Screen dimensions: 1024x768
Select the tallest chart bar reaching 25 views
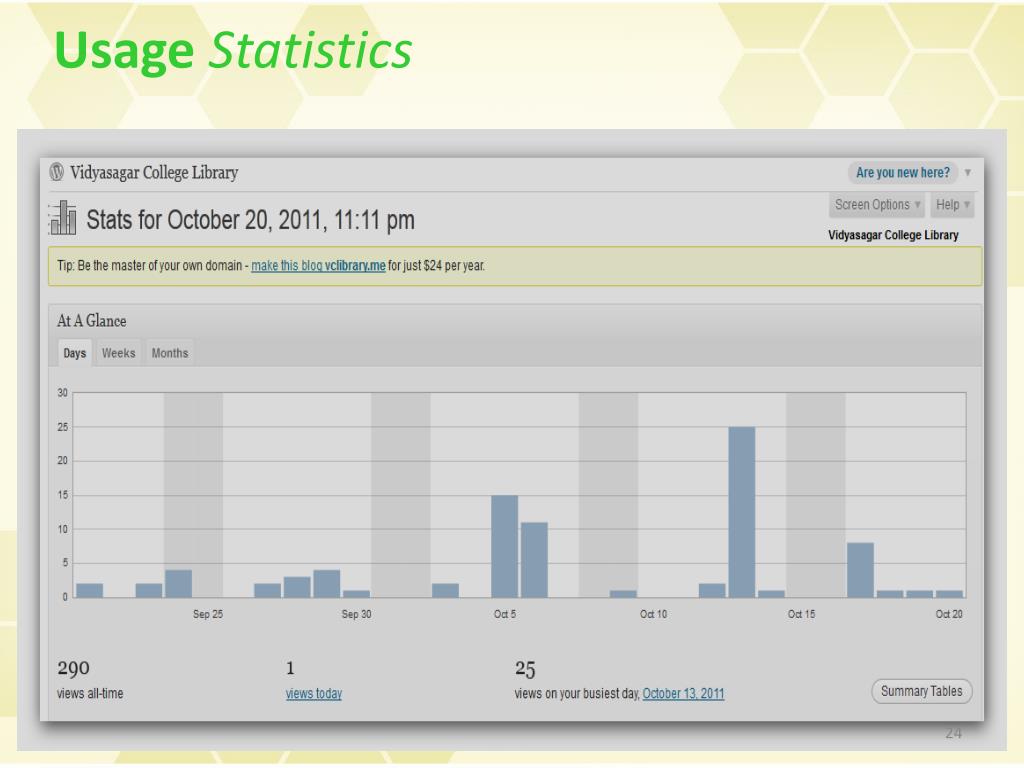tap(741, 512)
